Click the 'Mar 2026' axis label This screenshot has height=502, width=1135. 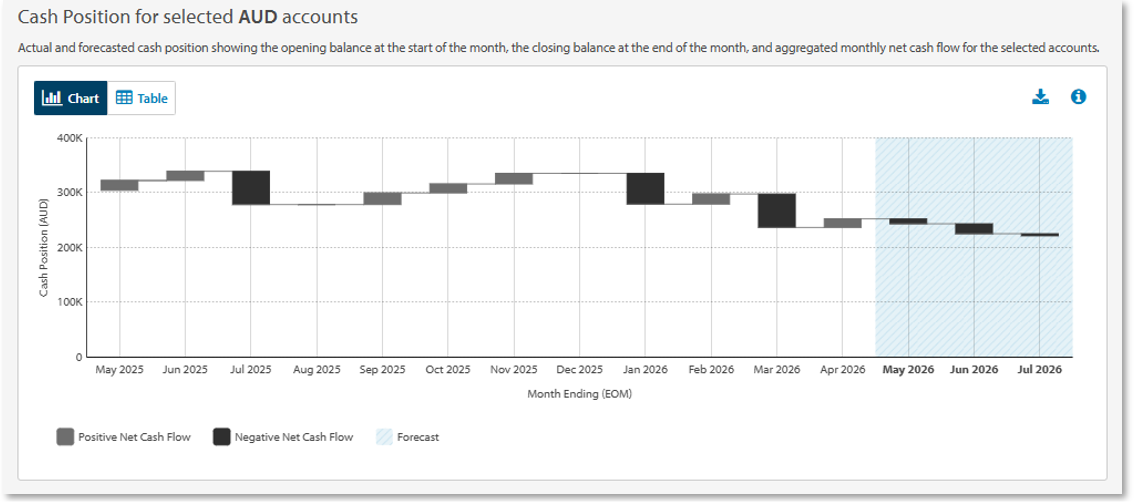click(777, 370)
